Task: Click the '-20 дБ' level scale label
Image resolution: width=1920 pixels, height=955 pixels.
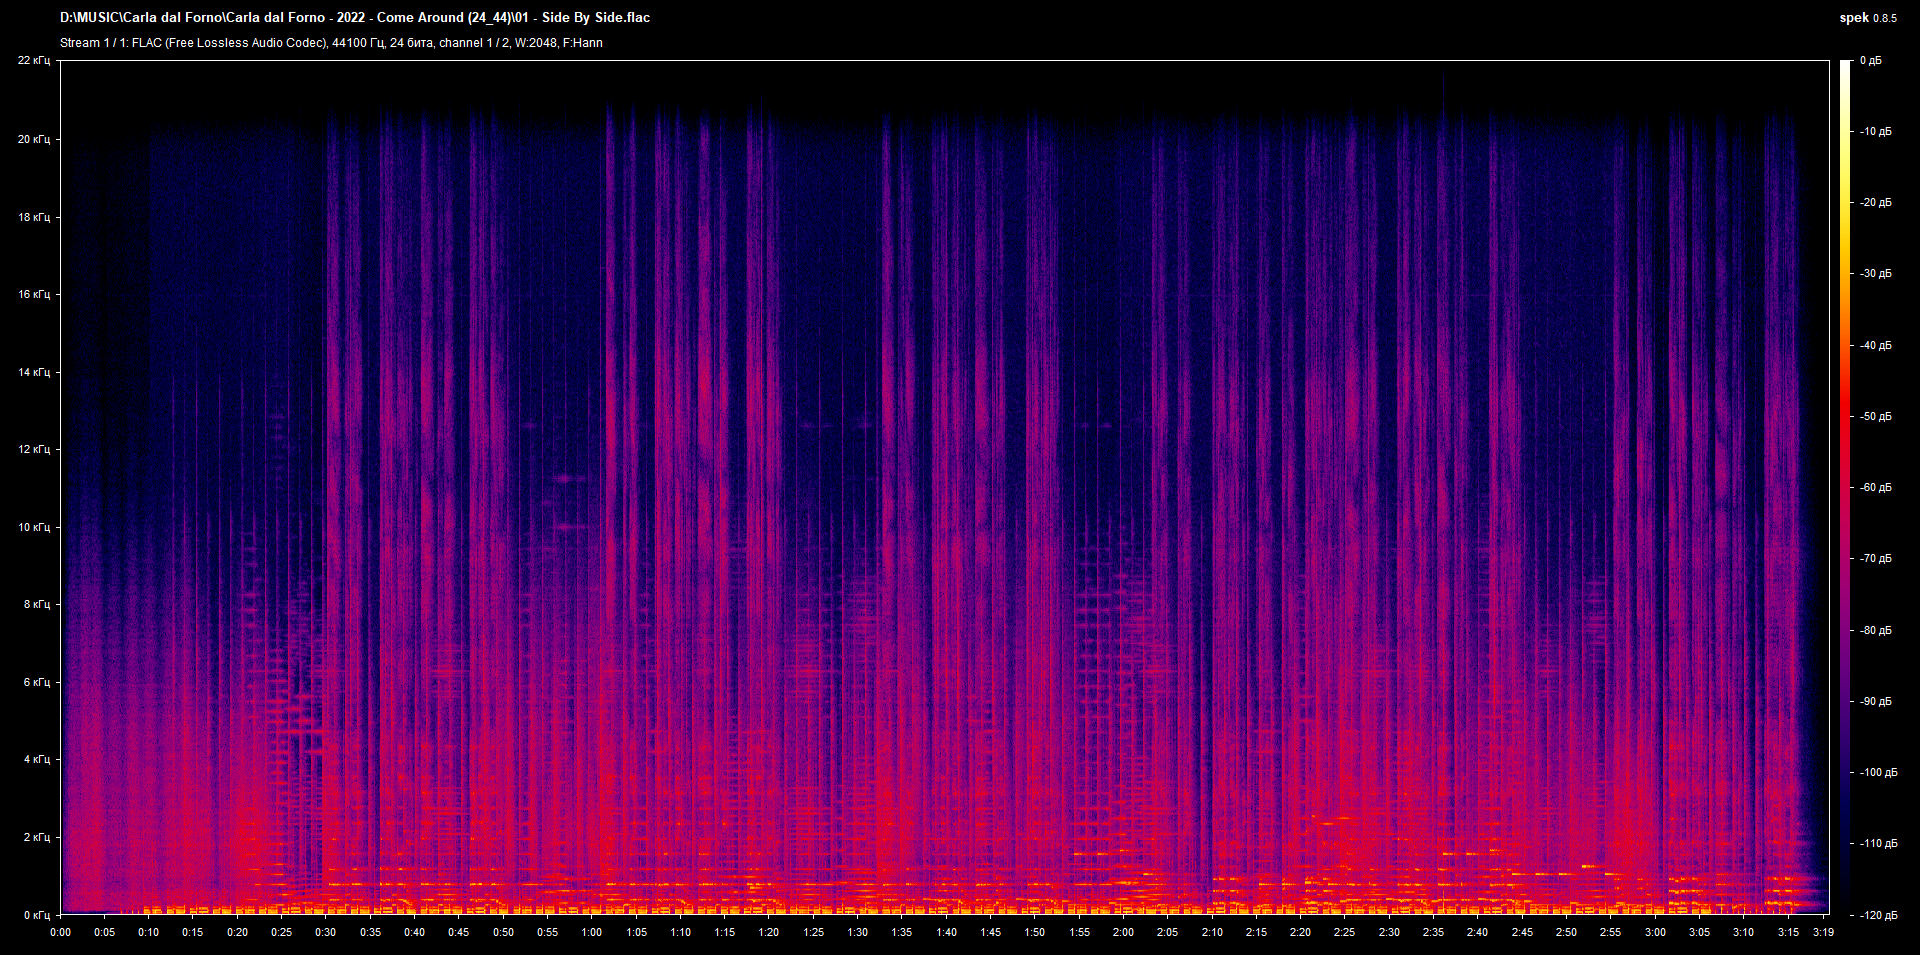Action: [1875, 203]
